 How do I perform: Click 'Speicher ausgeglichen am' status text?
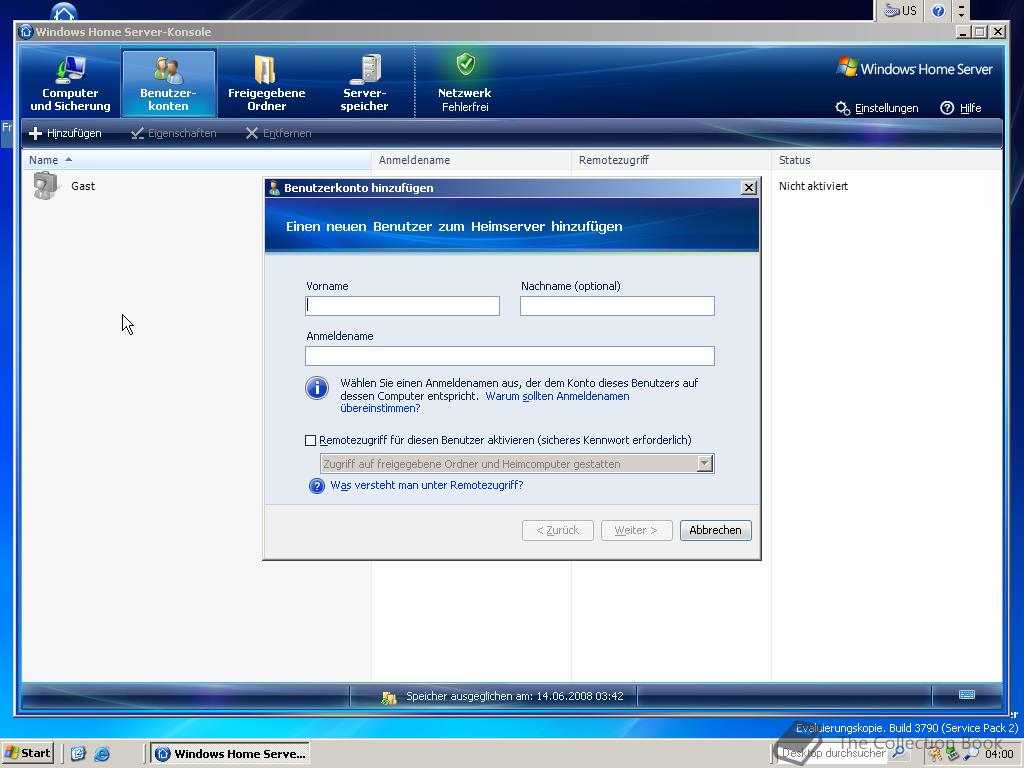[x=515, y=696]
